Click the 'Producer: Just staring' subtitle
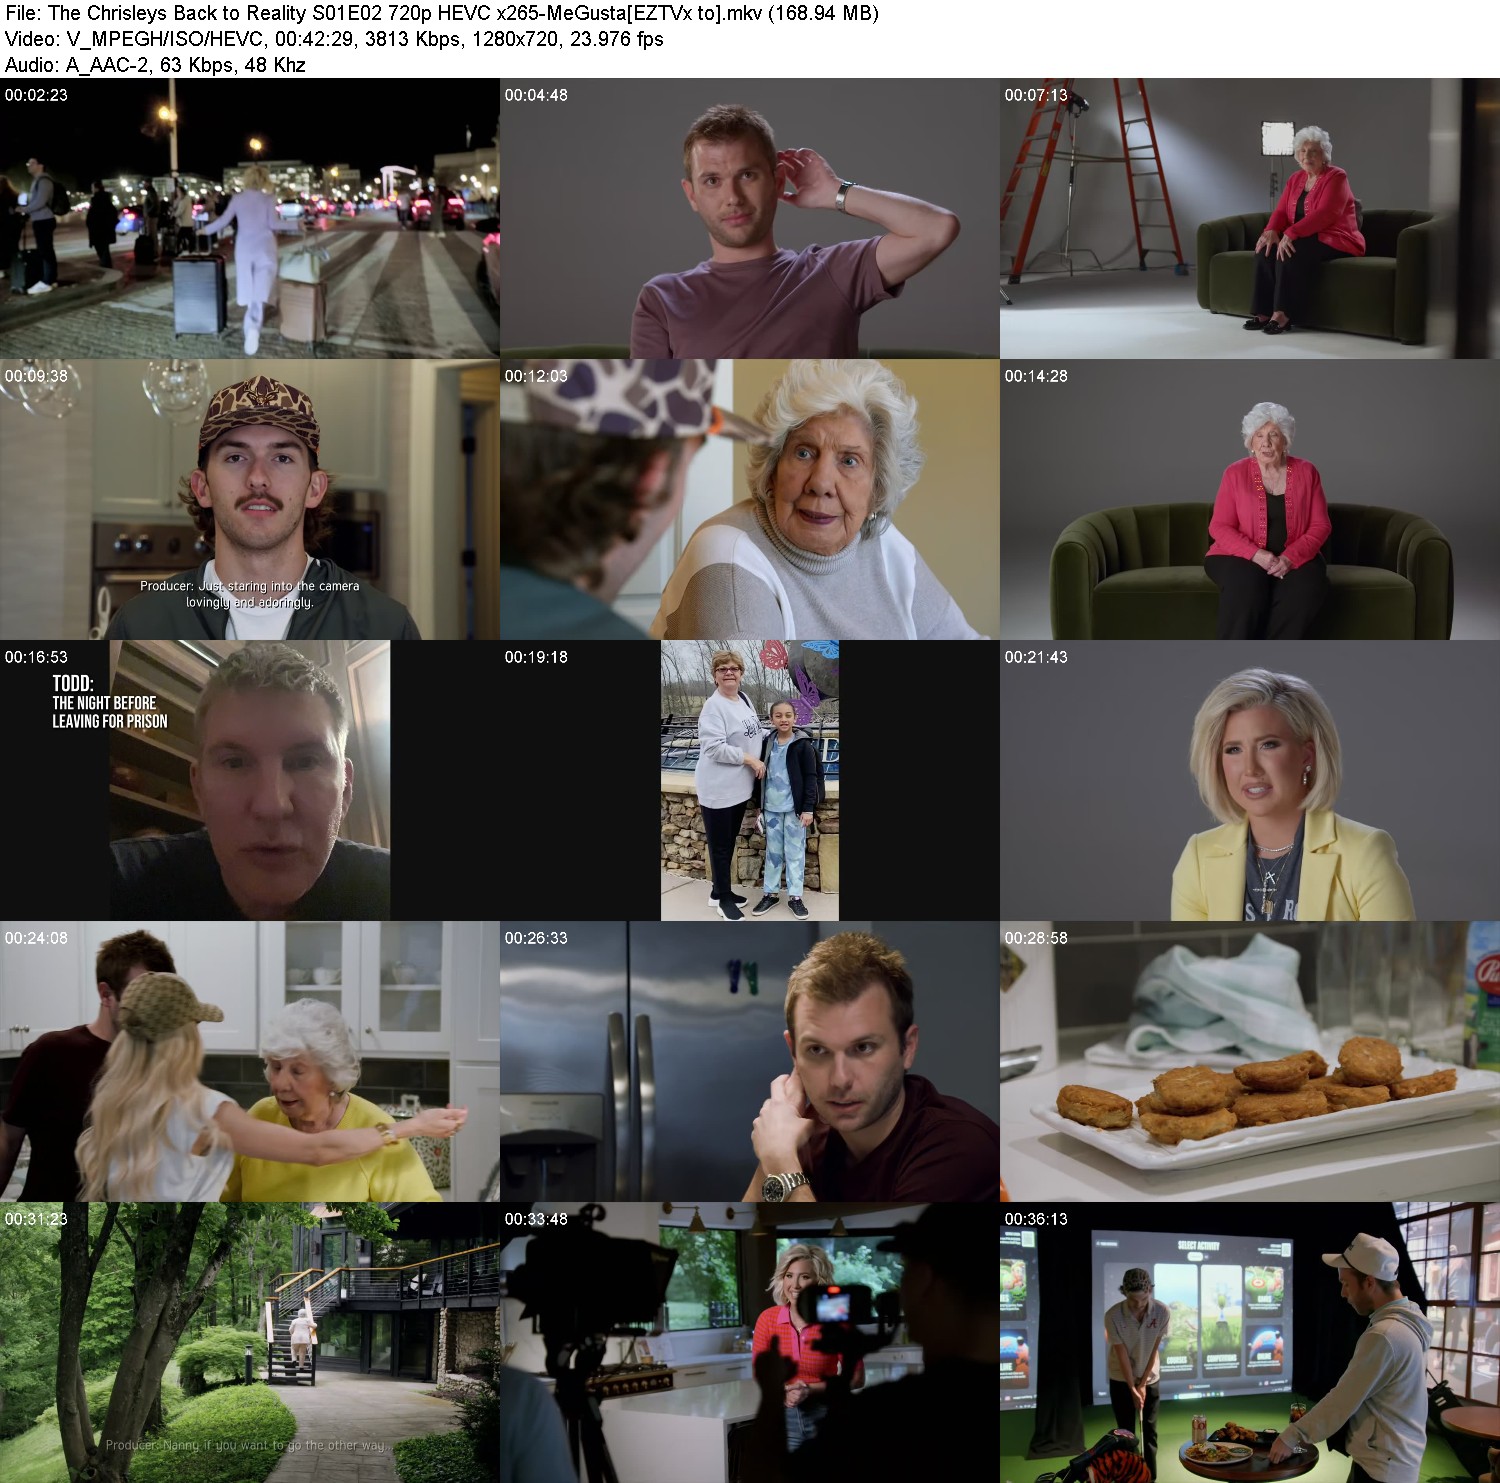 [x=249, y=594]
